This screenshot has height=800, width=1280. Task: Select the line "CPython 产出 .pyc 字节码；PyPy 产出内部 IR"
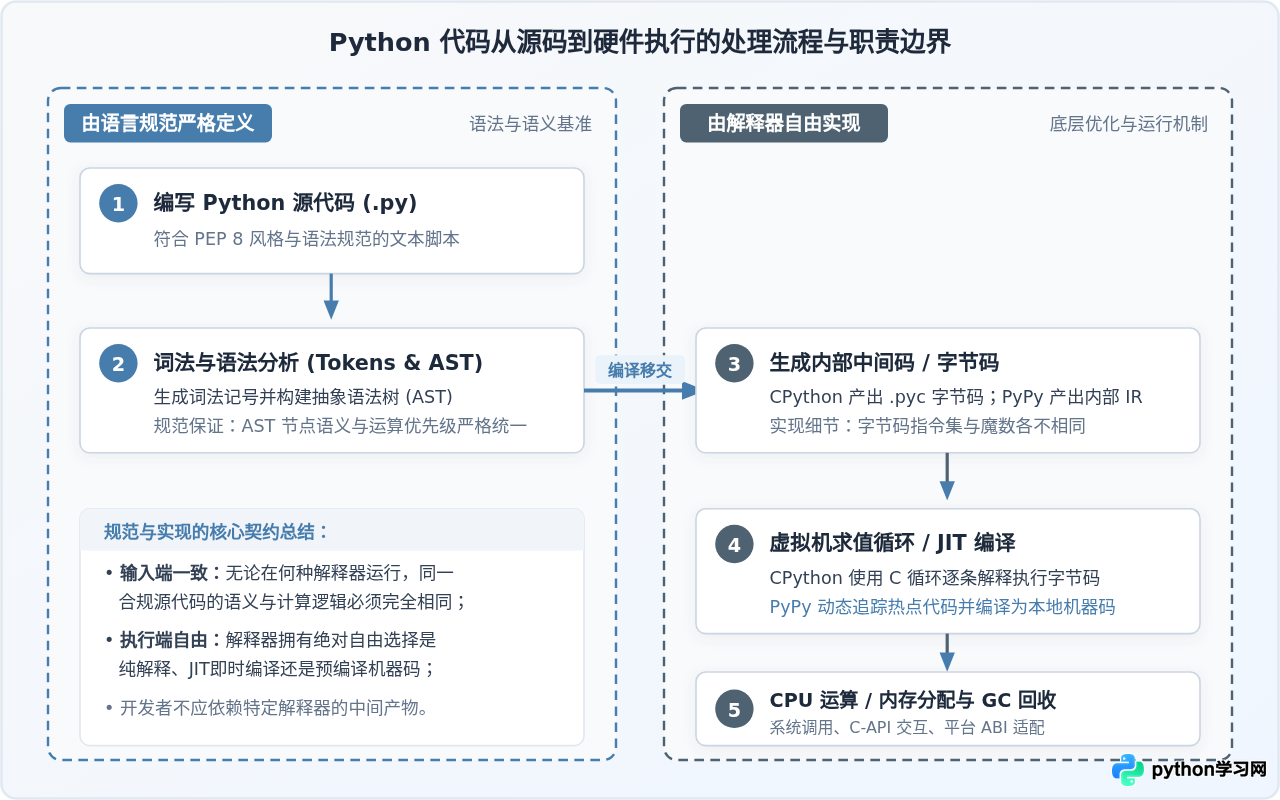(x=956, y=397)
